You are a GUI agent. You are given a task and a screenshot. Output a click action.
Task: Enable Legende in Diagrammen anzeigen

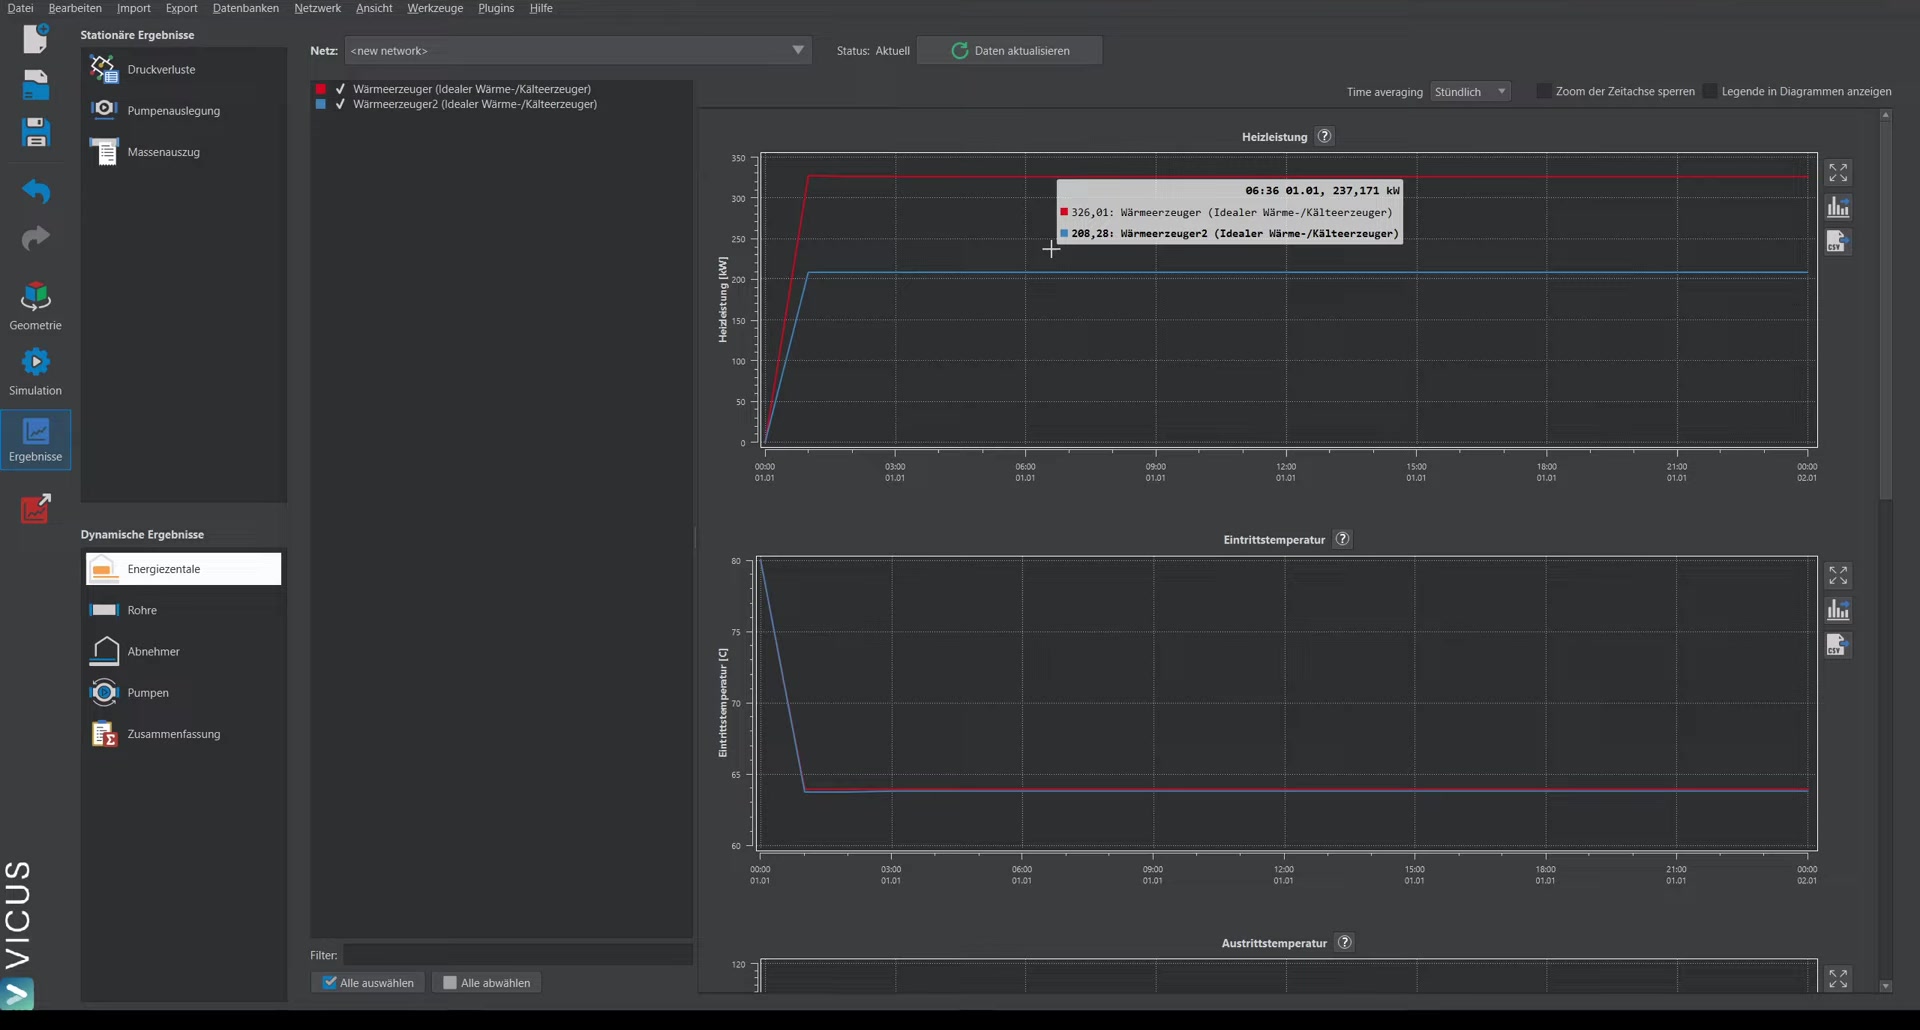[1710, 91]
